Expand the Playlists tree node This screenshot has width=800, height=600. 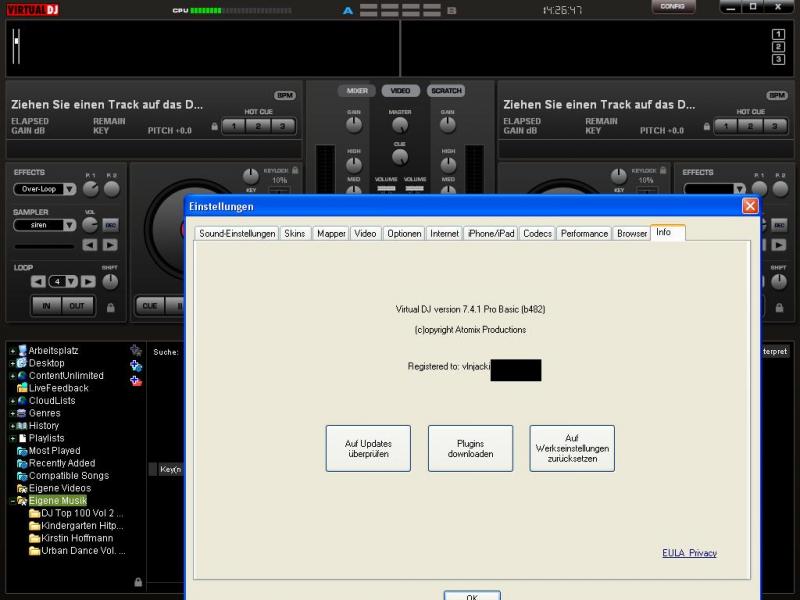point(12,438)
